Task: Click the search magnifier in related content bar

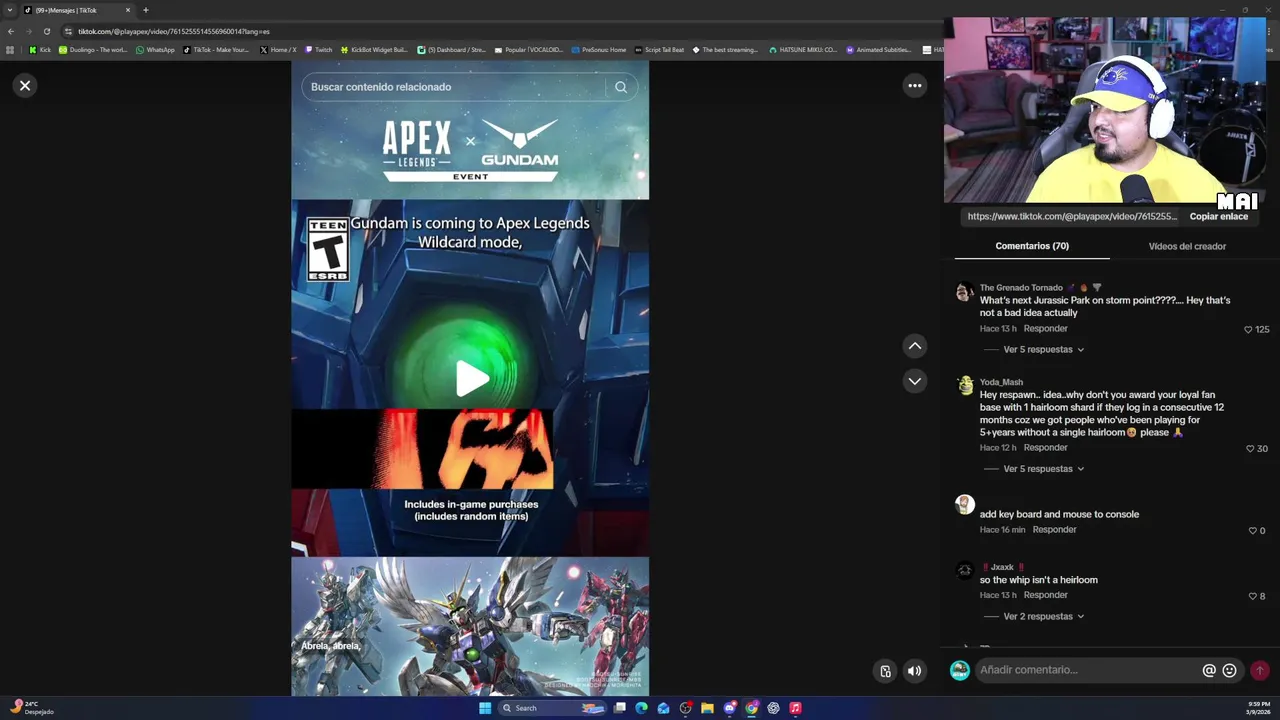Action: point(621,87)
